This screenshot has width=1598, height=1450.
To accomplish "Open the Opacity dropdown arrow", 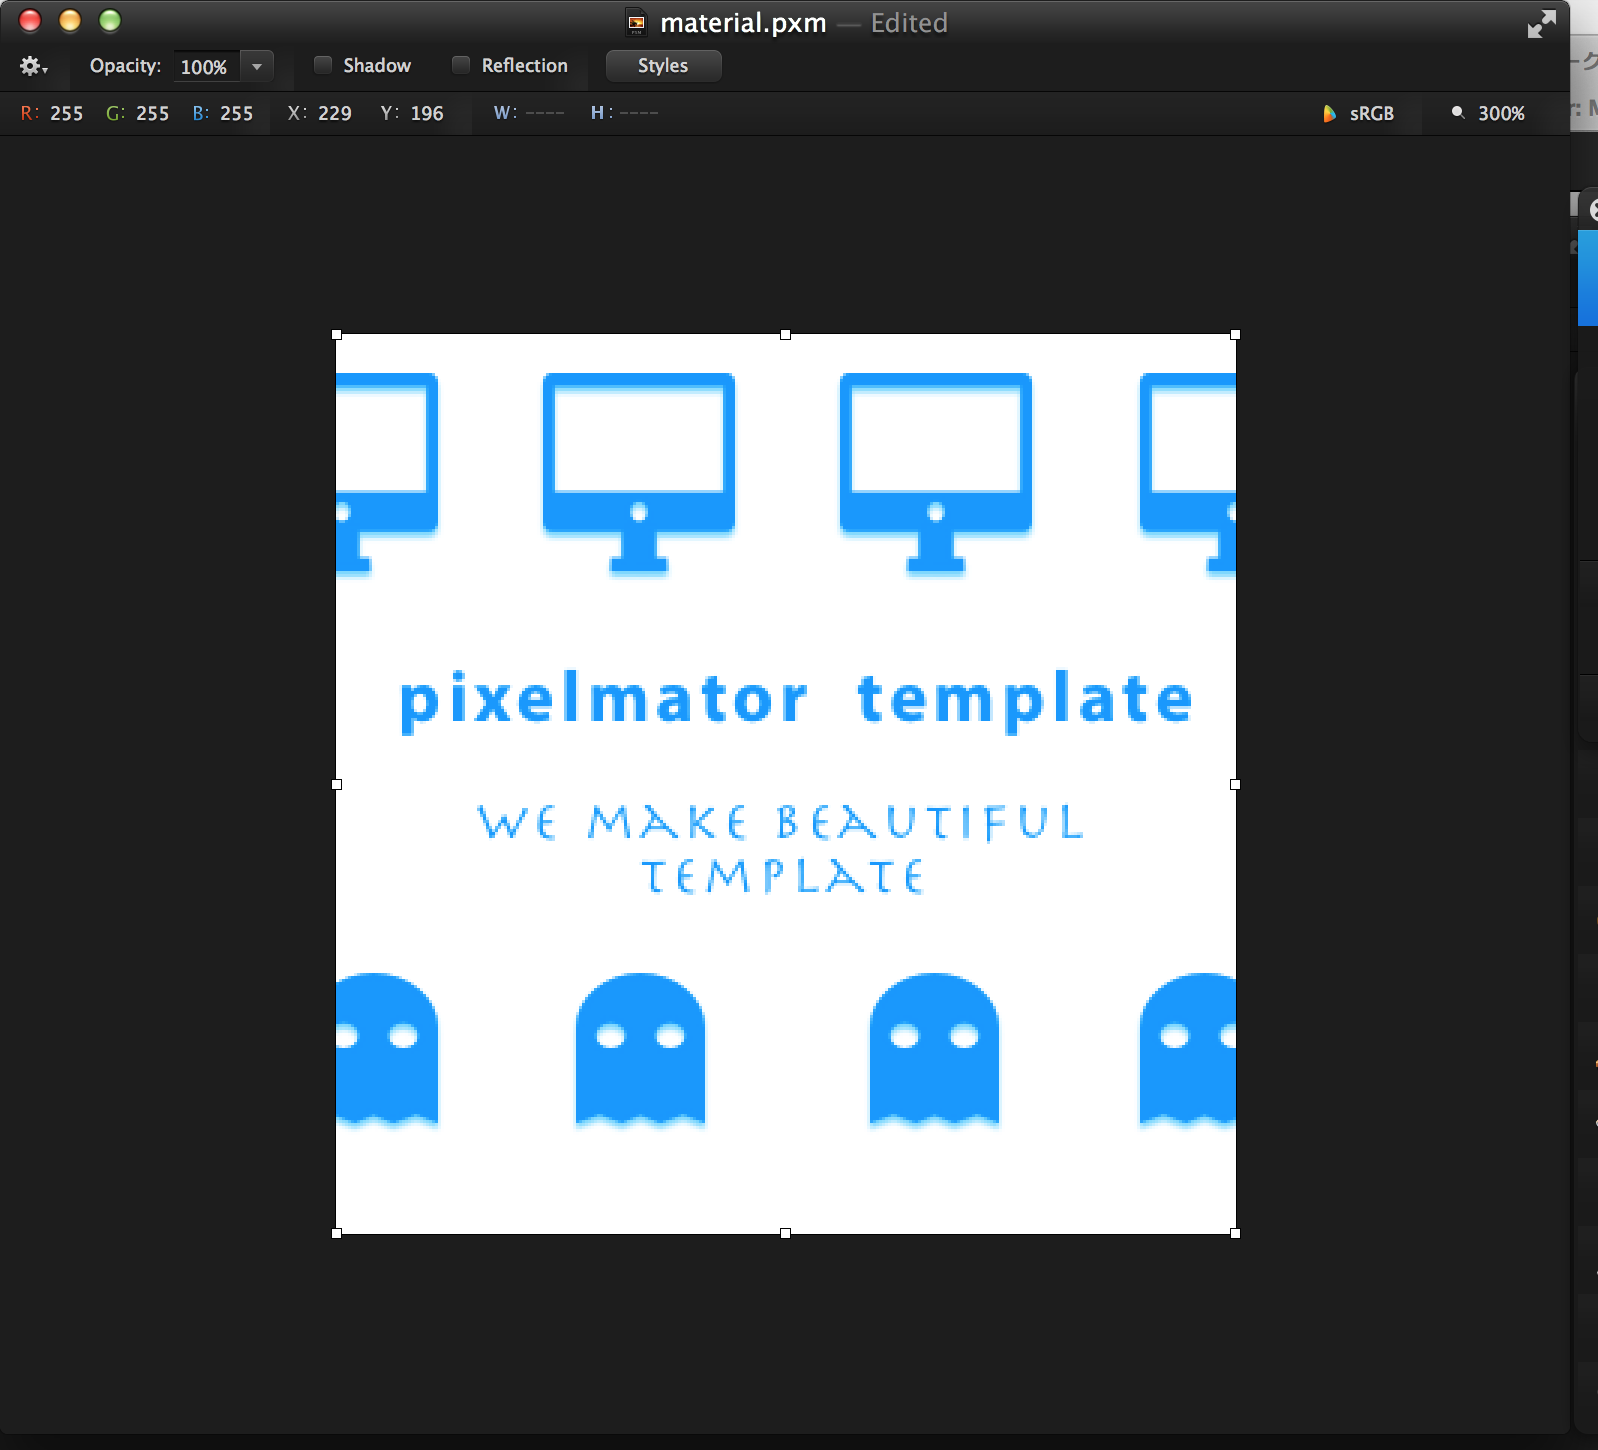I will coord(257,66).
